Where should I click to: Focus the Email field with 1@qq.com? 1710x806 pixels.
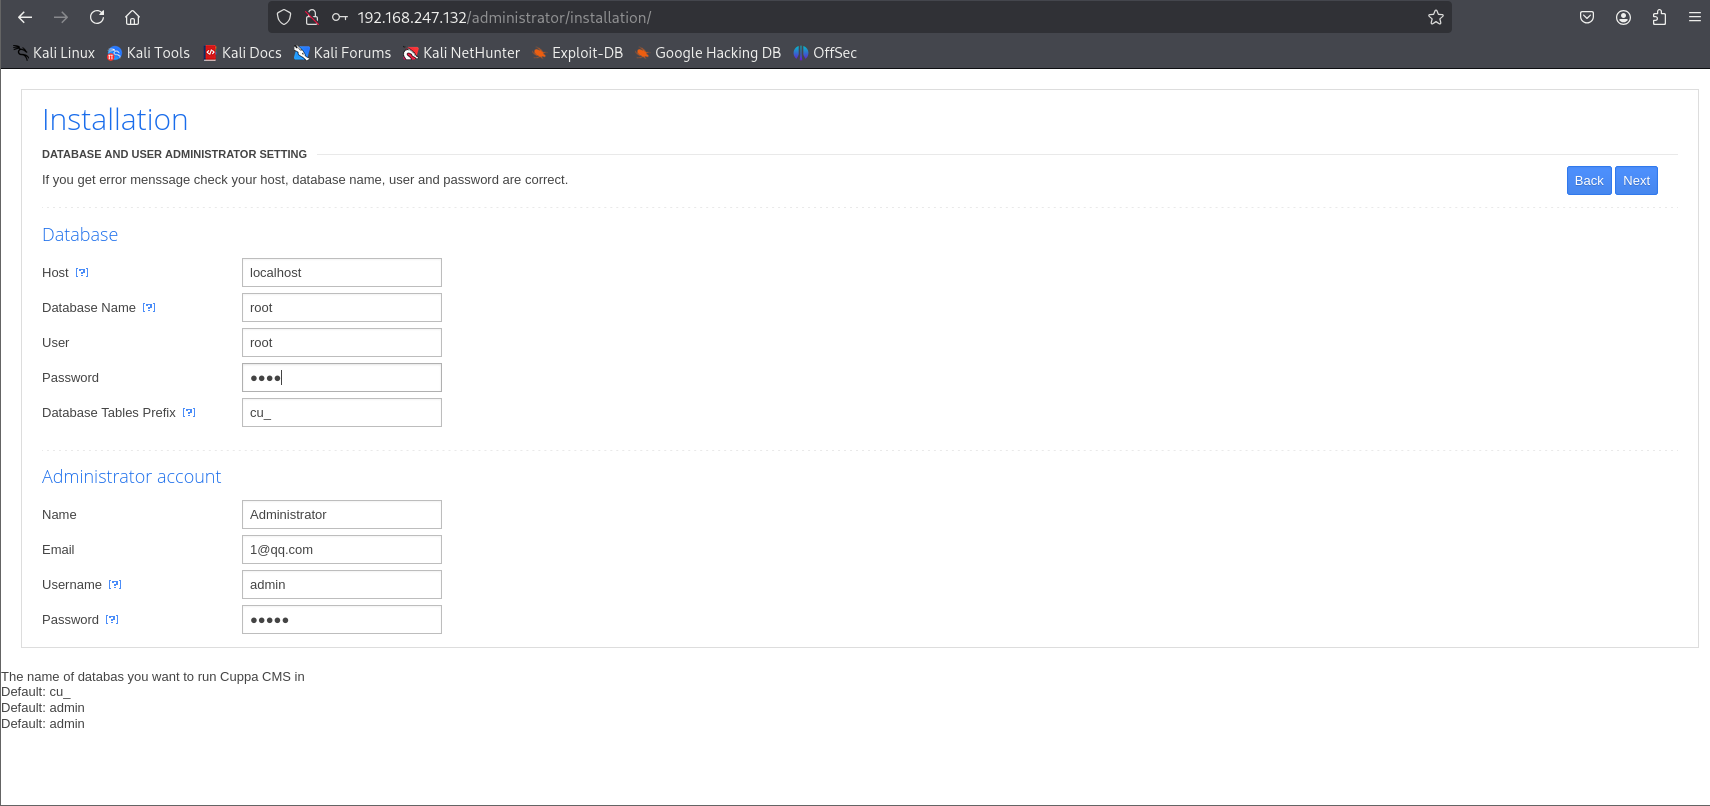[x=342, y=549]
